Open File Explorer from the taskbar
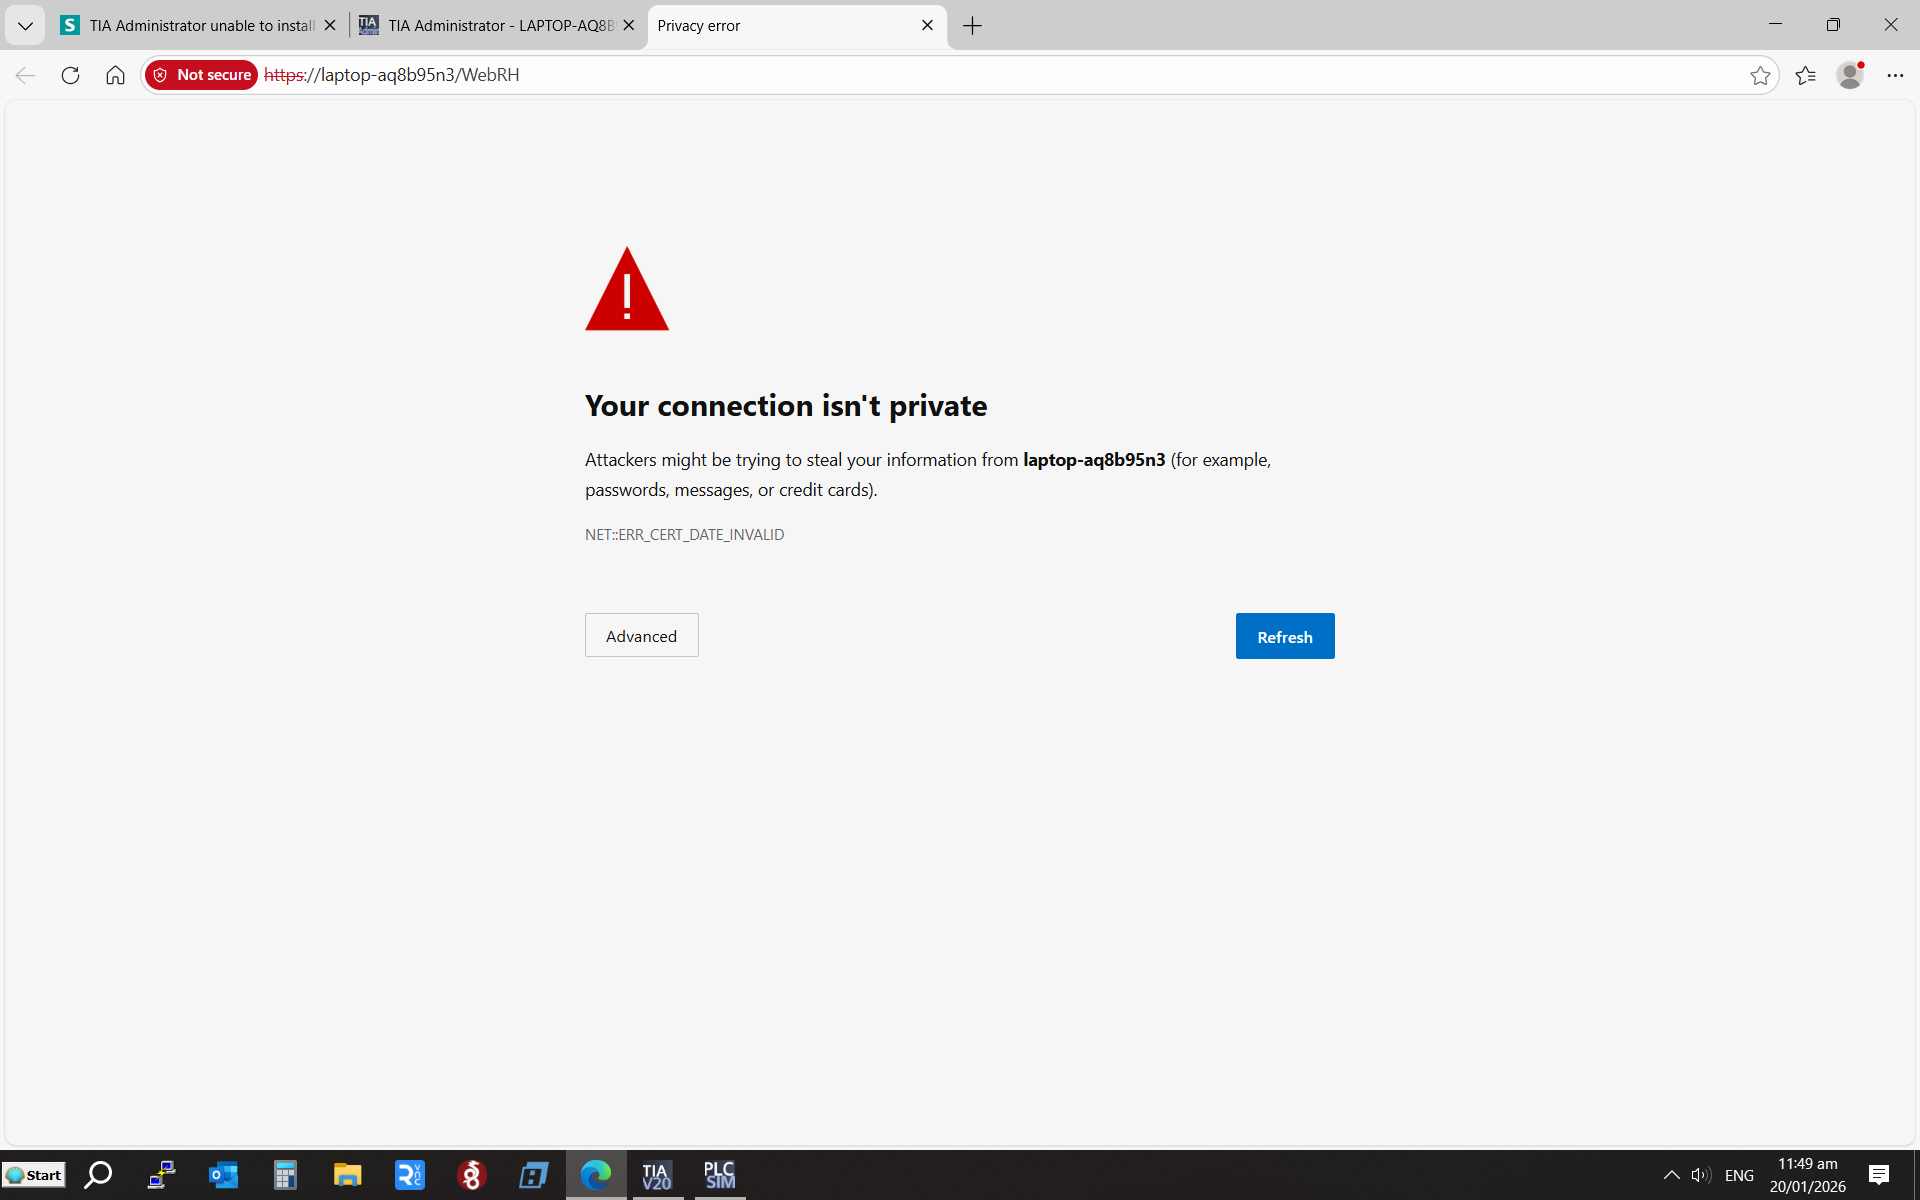This screenshot has width=1920, height=1200. tap(347, 1175)
